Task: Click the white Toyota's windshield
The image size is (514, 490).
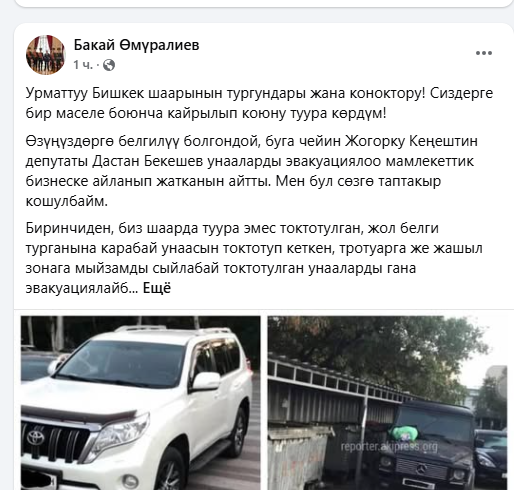Action: tap(123, 363)
